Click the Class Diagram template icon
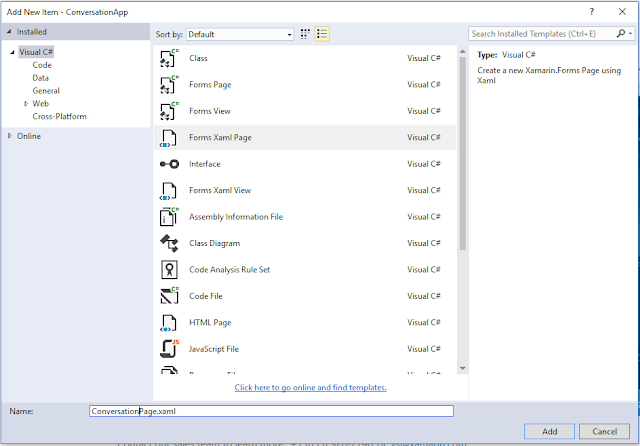 pos(169,244)
